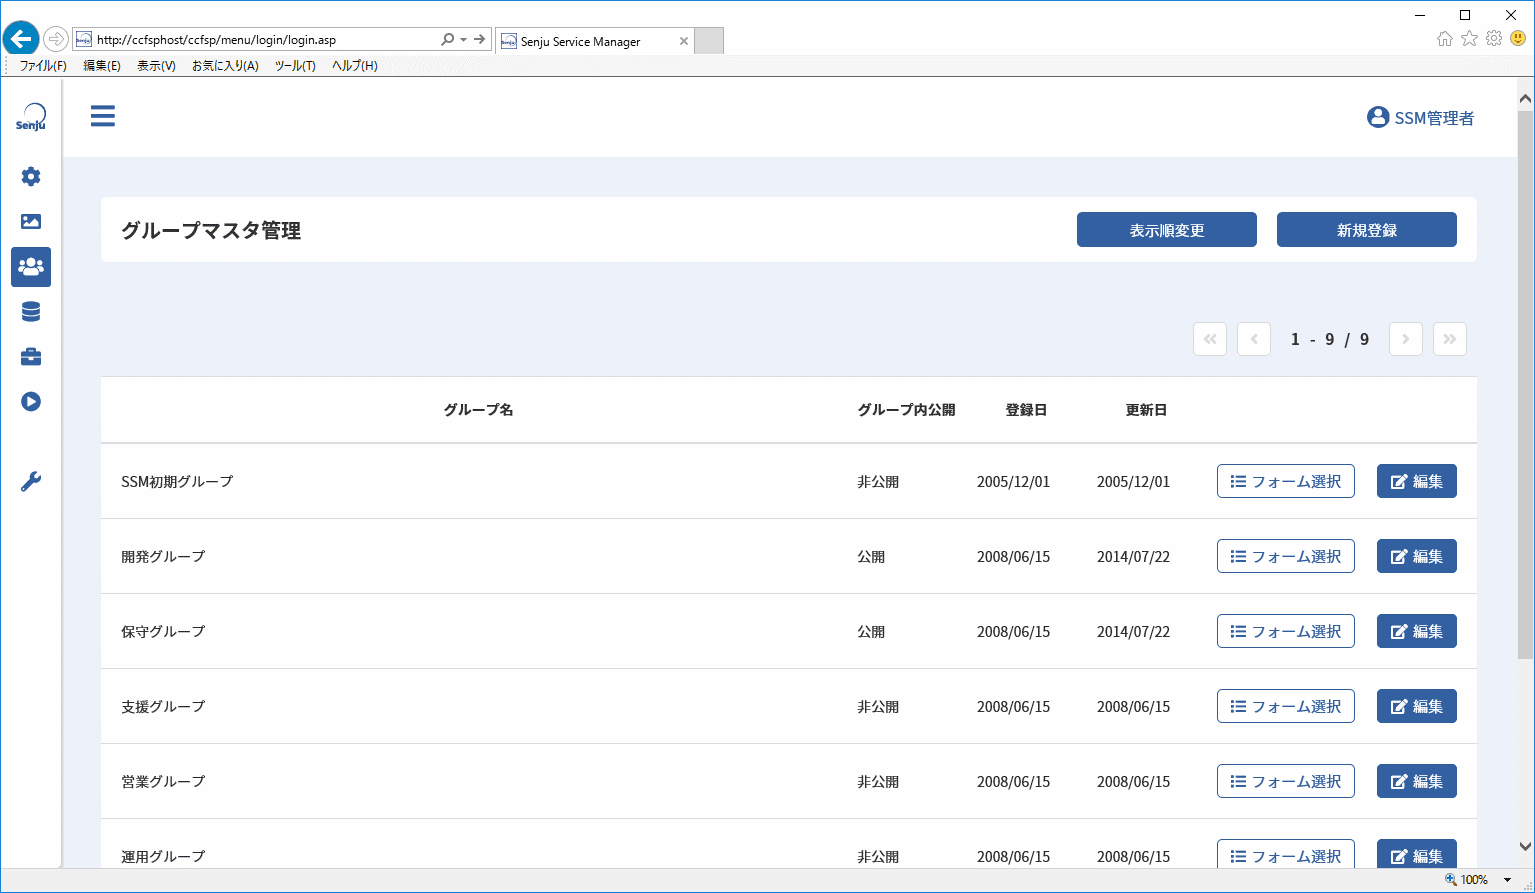Edit the 支援グループ row
Viewport: 1535px width, 893px height.
coord(1417,706)
